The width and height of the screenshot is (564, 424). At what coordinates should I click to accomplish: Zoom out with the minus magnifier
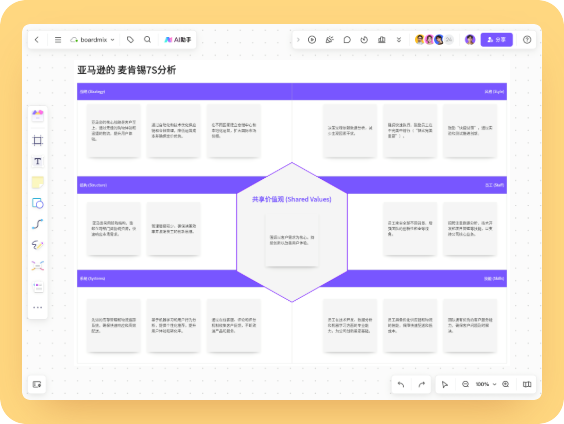[465, 384]
